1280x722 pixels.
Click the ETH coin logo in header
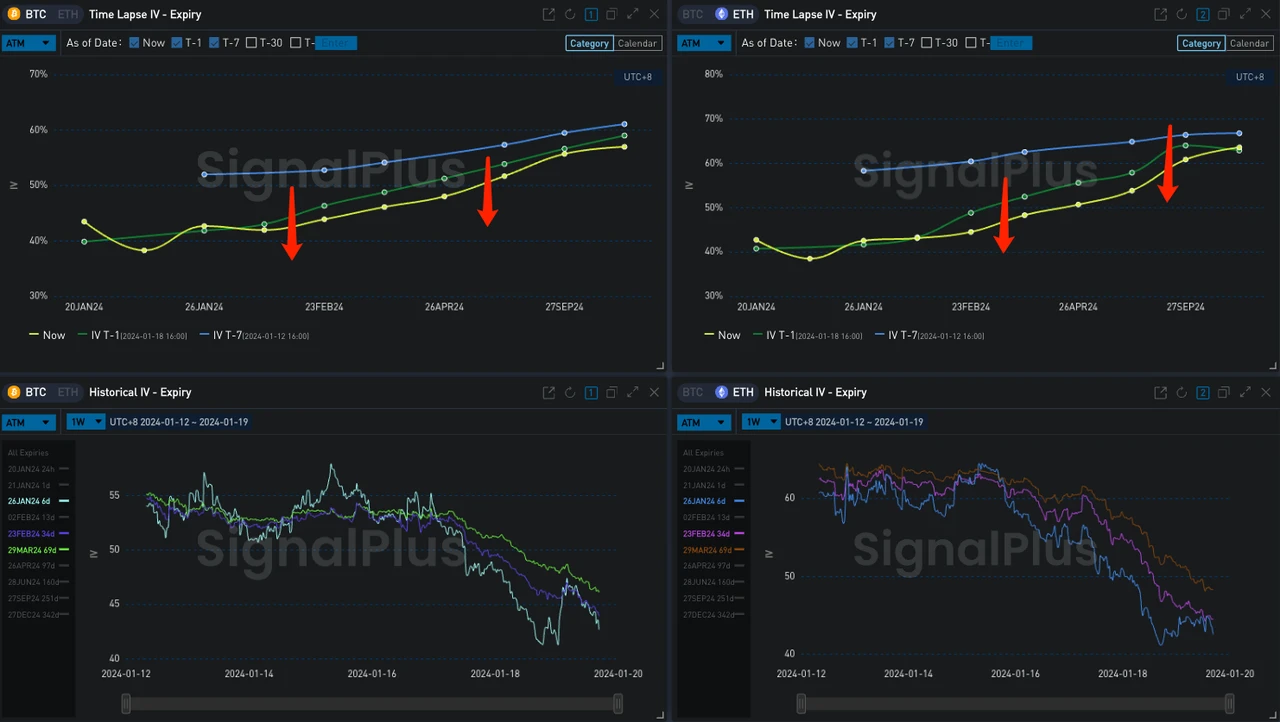(722, 14)
